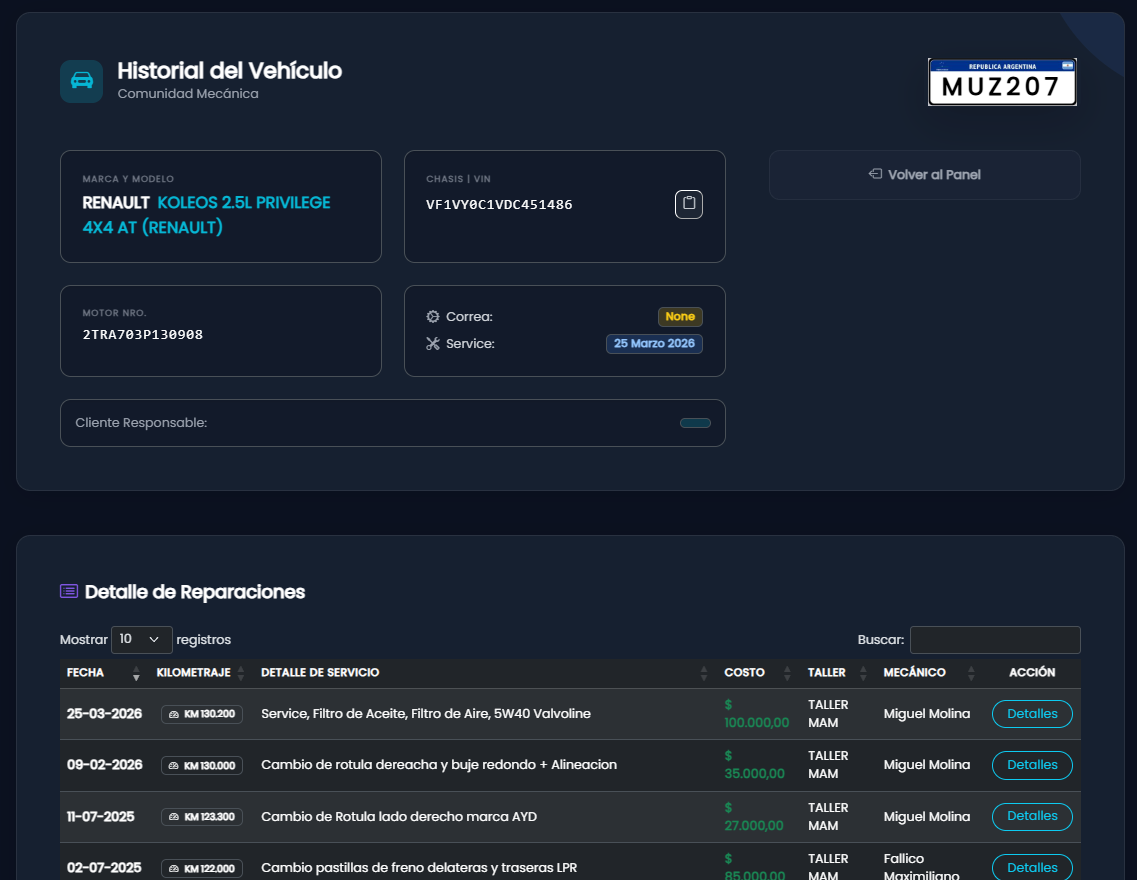Click the 25 Marzo 2026 service badge
Viewport: 1137px width, 880px height.
point(654,344)
